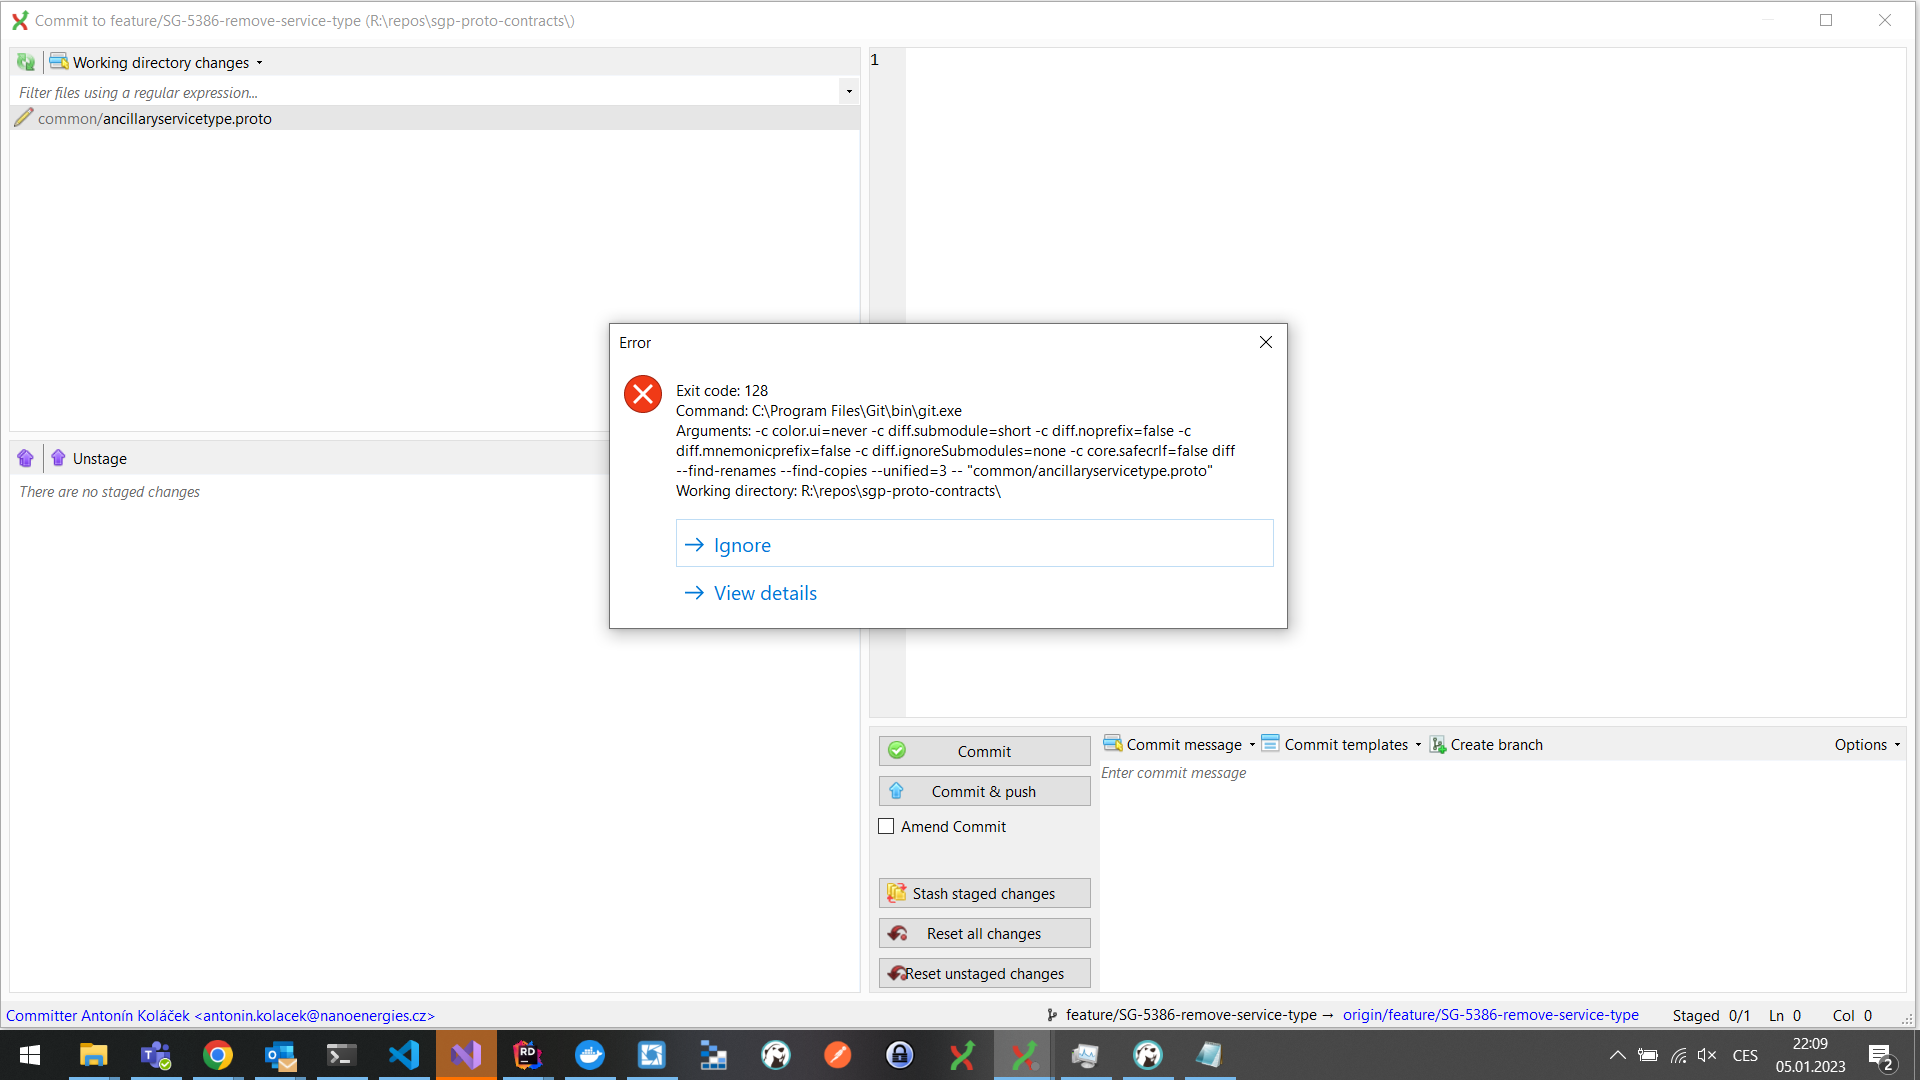The width and height of the screenshot is (1920, 1080).
Task: Open SmartGit from the taskbar
Action: (x=1022, y=1055)
